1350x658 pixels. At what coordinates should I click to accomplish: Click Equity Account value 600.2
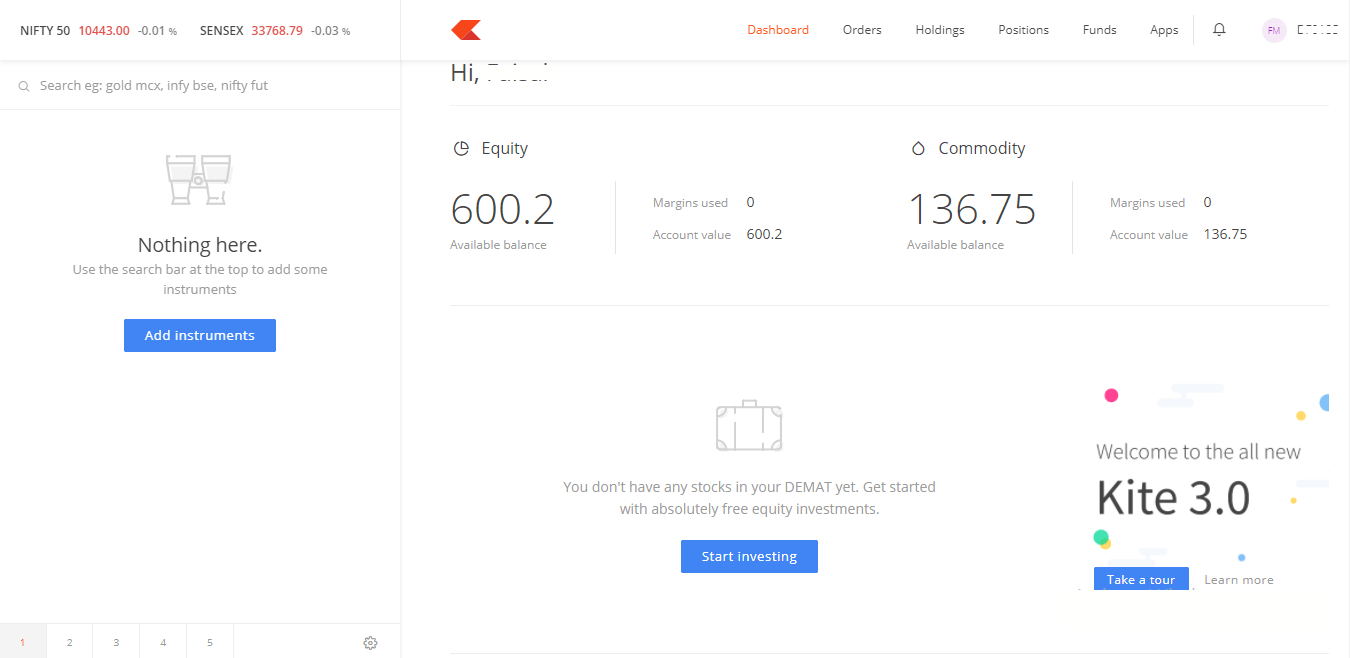coord(764,235)
